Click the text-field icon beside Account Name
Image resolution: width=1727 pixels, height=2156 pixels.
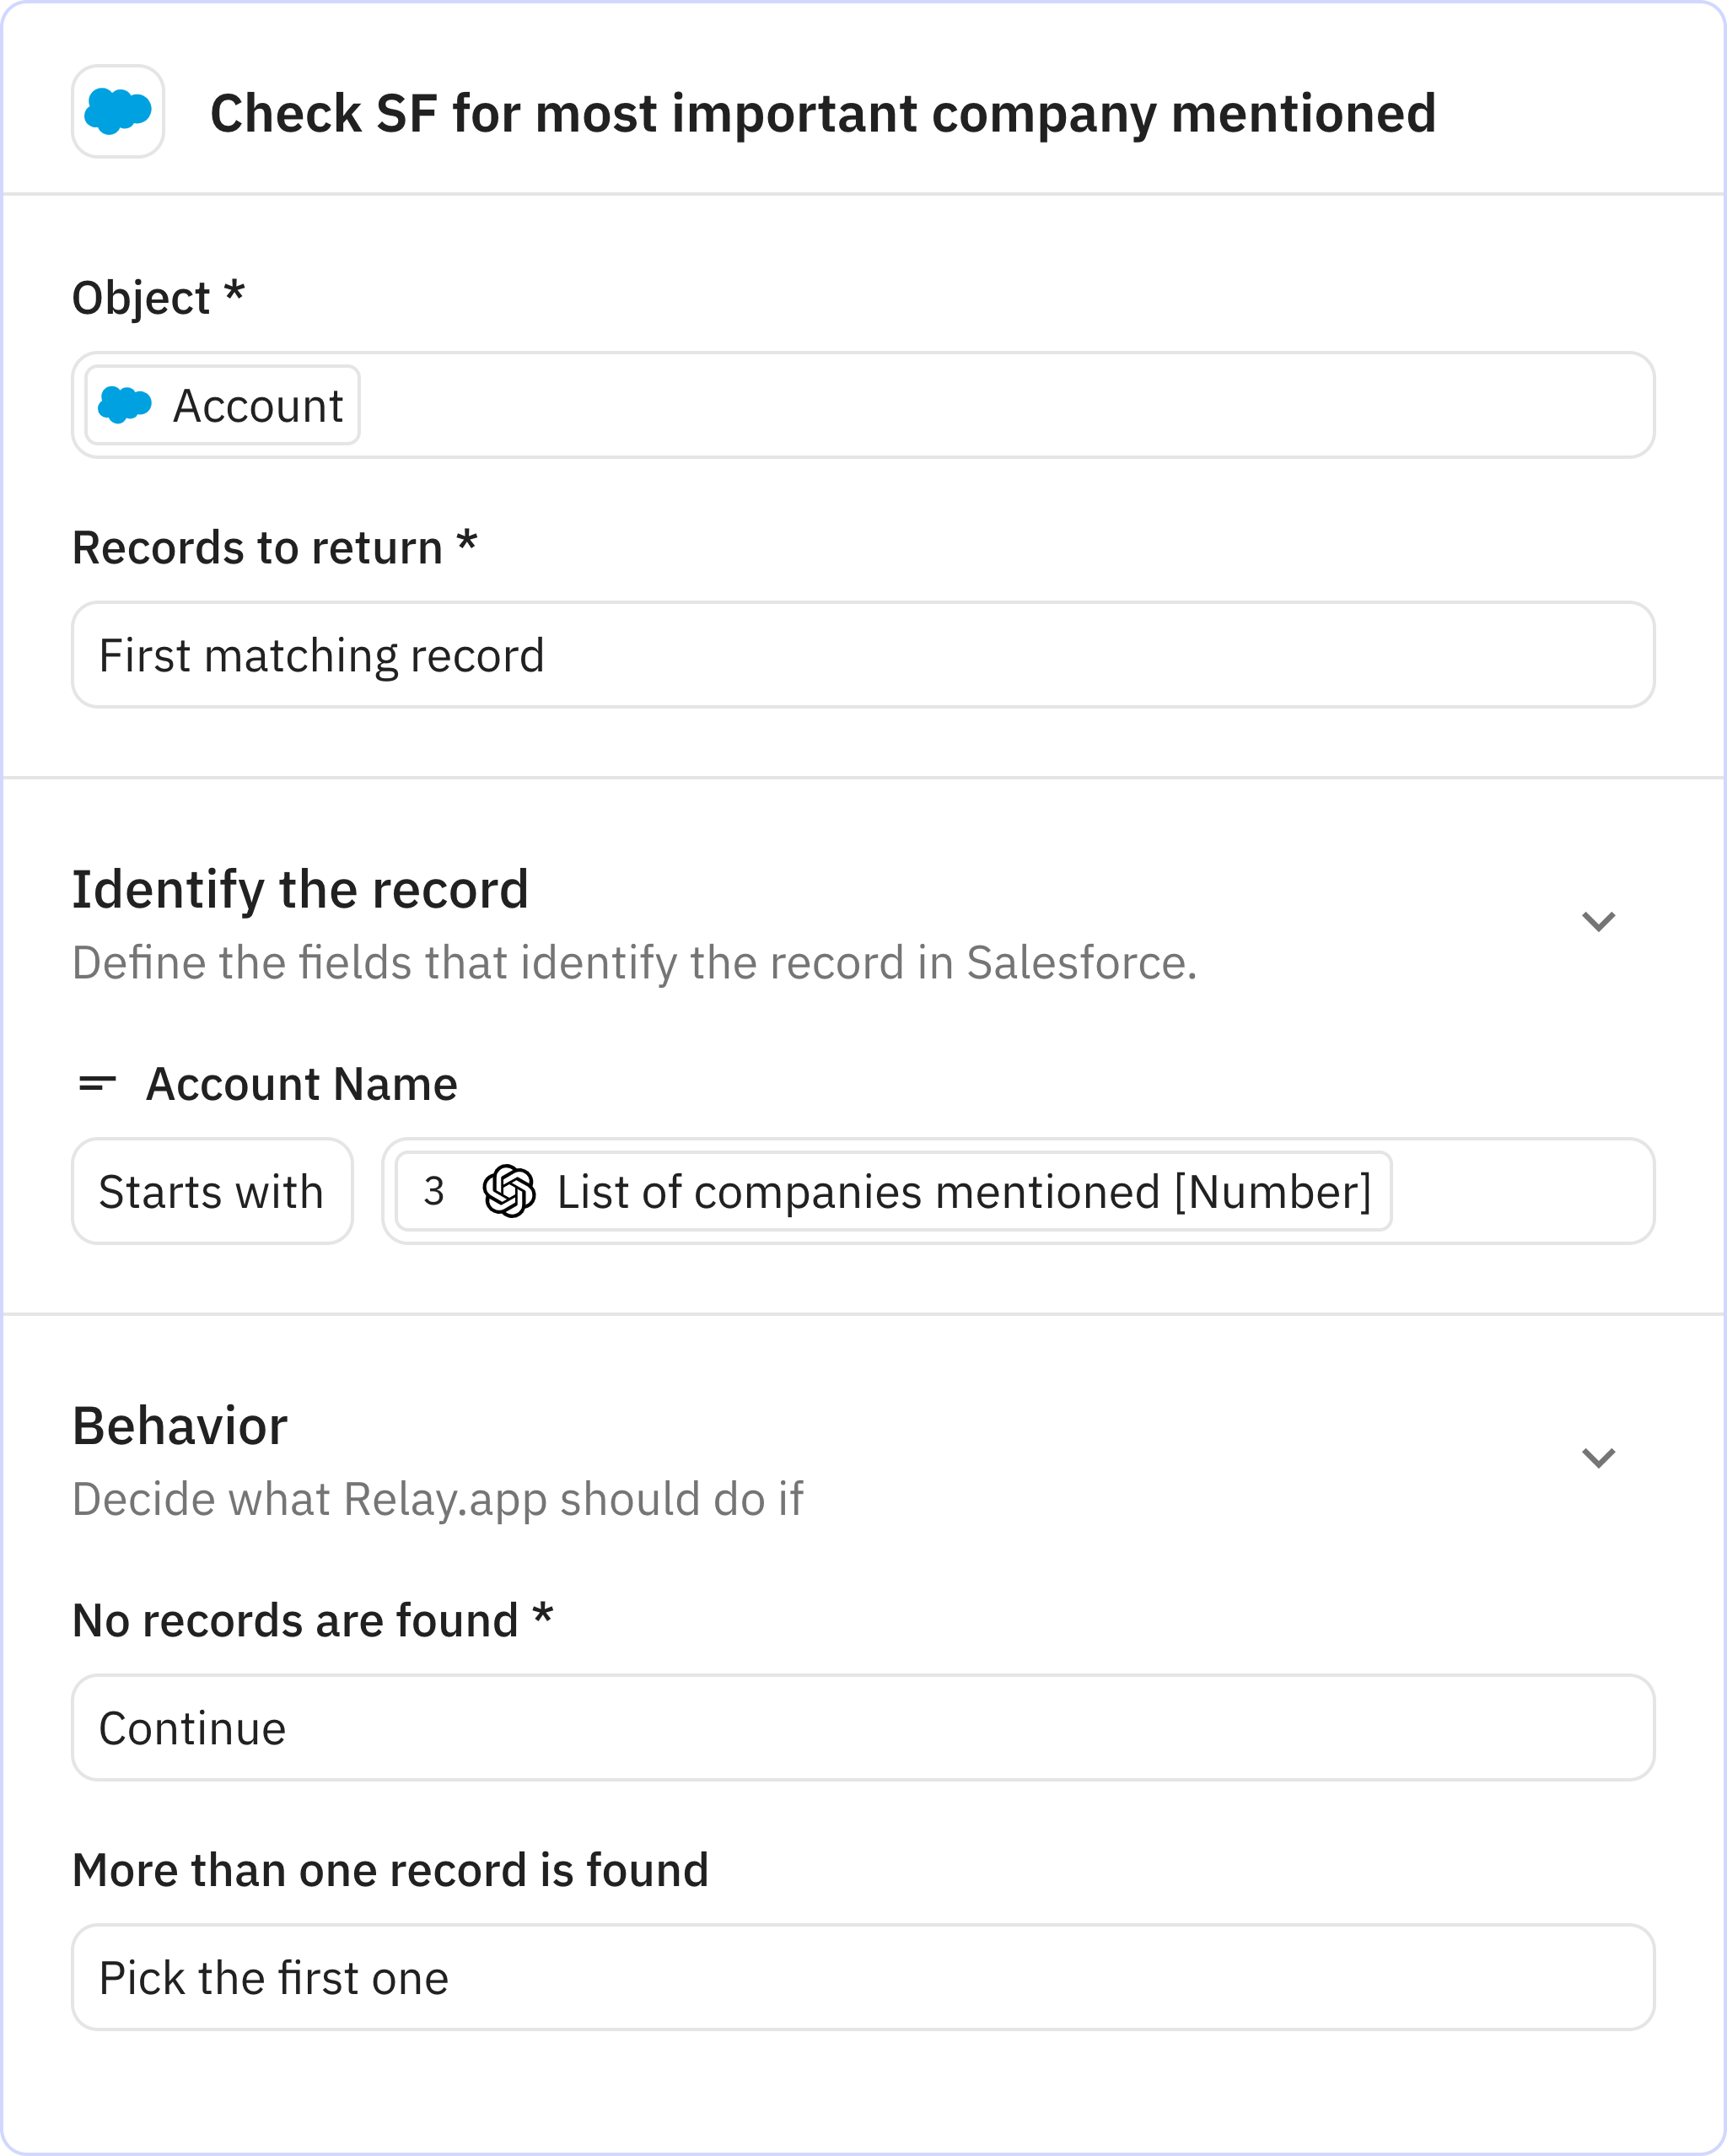click(x=97, y=1084)
